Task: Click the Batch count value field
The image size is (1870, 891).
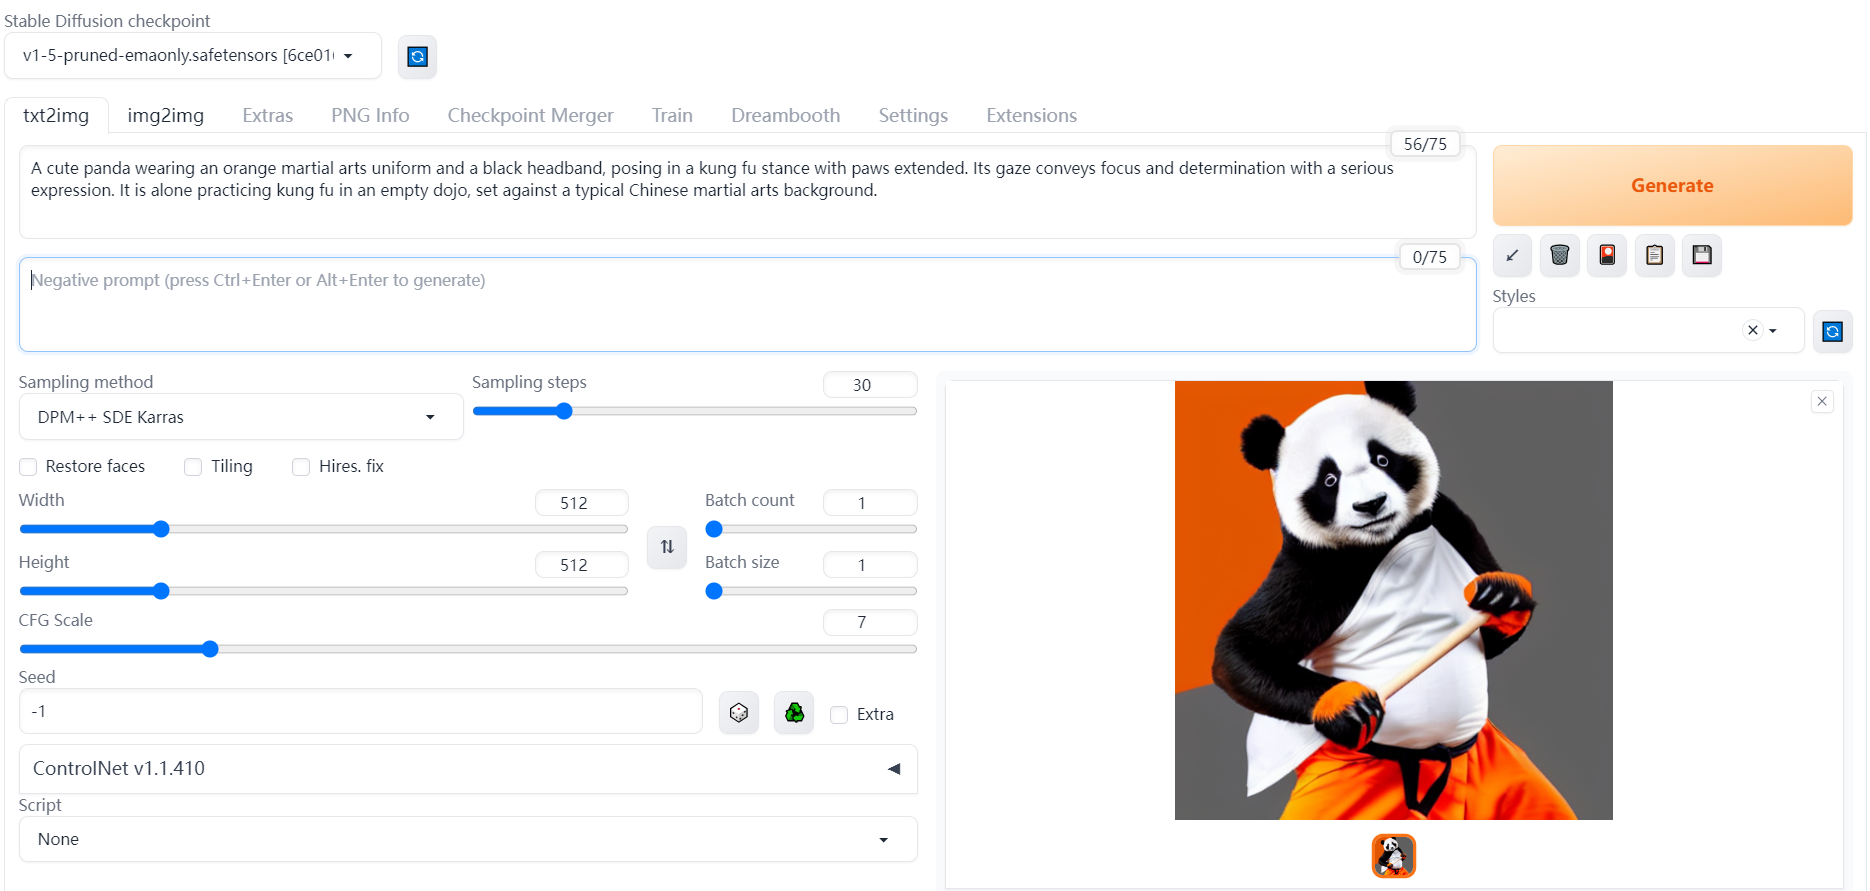Action: click(x=870, y=503)
